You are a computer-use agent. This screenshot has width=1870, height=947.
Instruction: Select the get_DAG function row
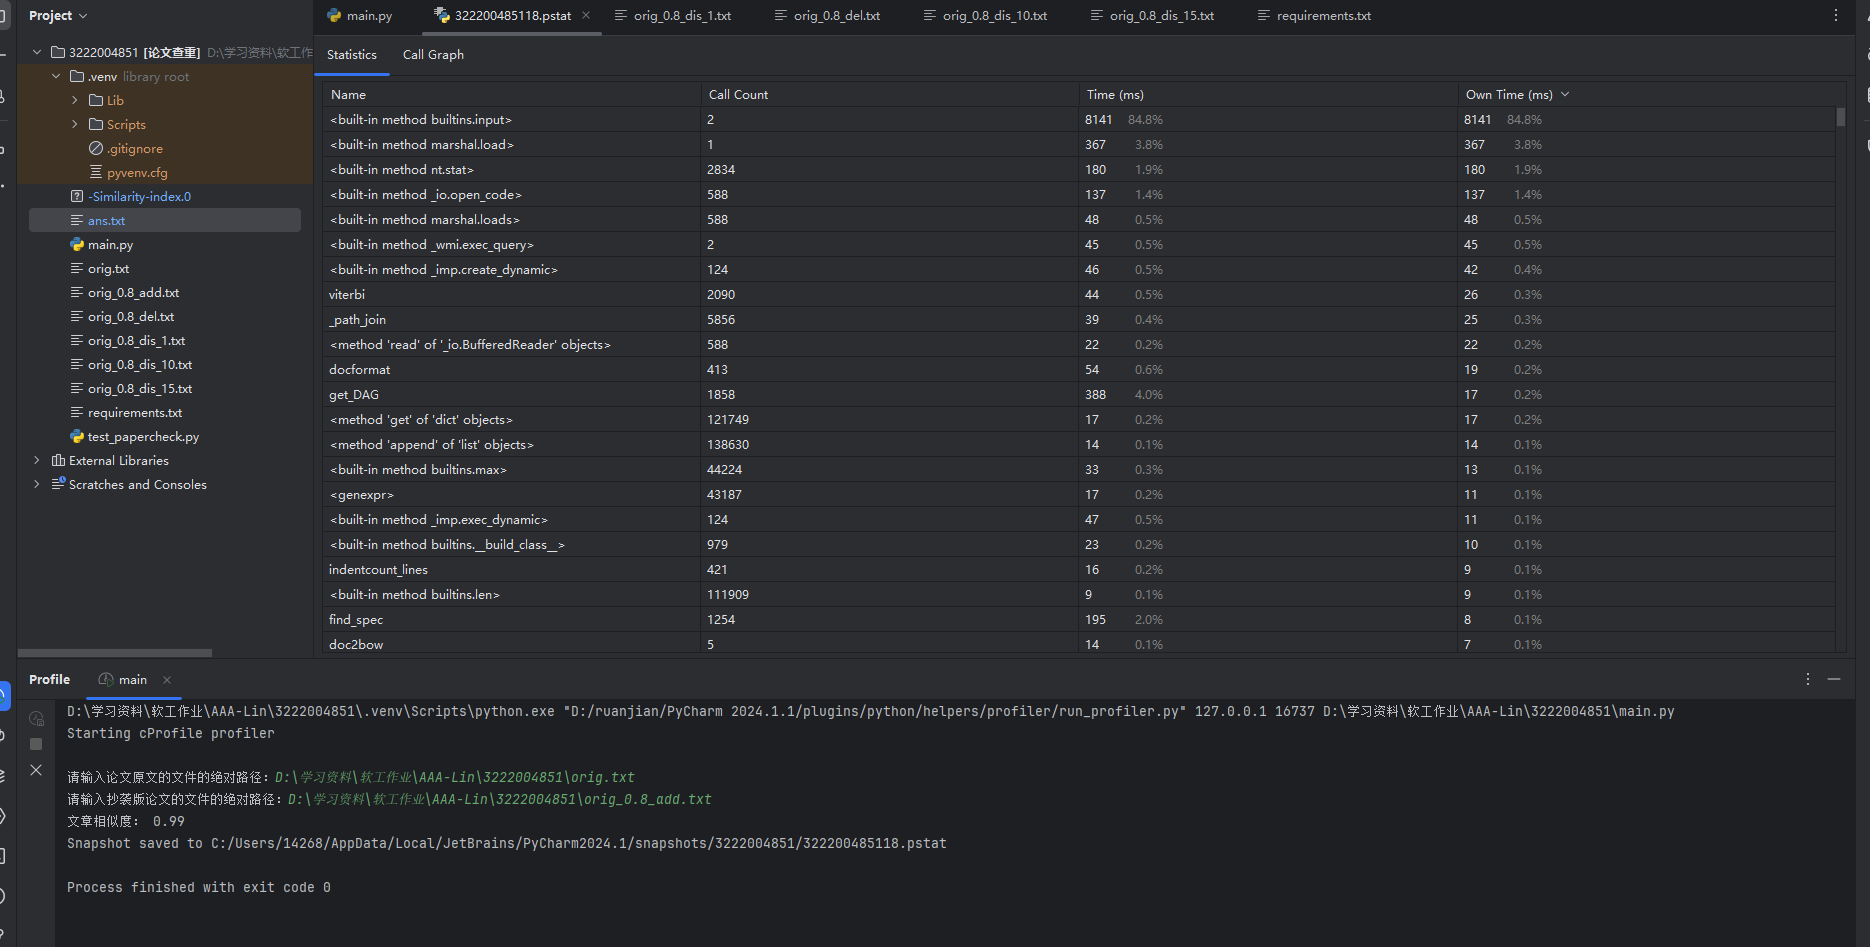pos(1080,394)
